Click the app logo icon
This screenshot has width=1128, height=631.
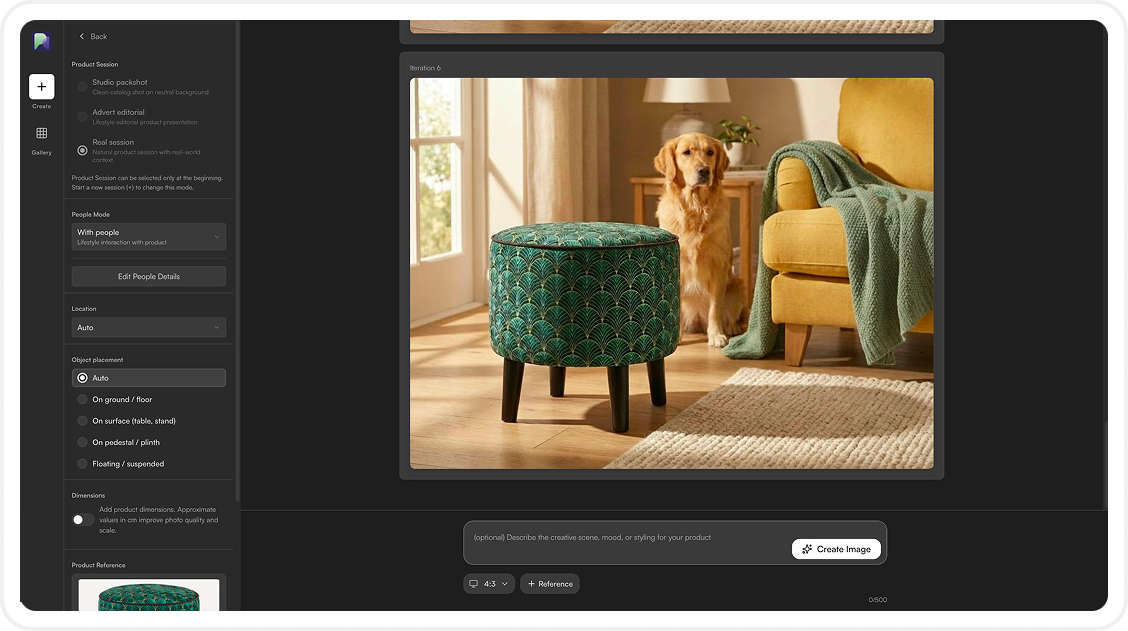pos(42,41)
